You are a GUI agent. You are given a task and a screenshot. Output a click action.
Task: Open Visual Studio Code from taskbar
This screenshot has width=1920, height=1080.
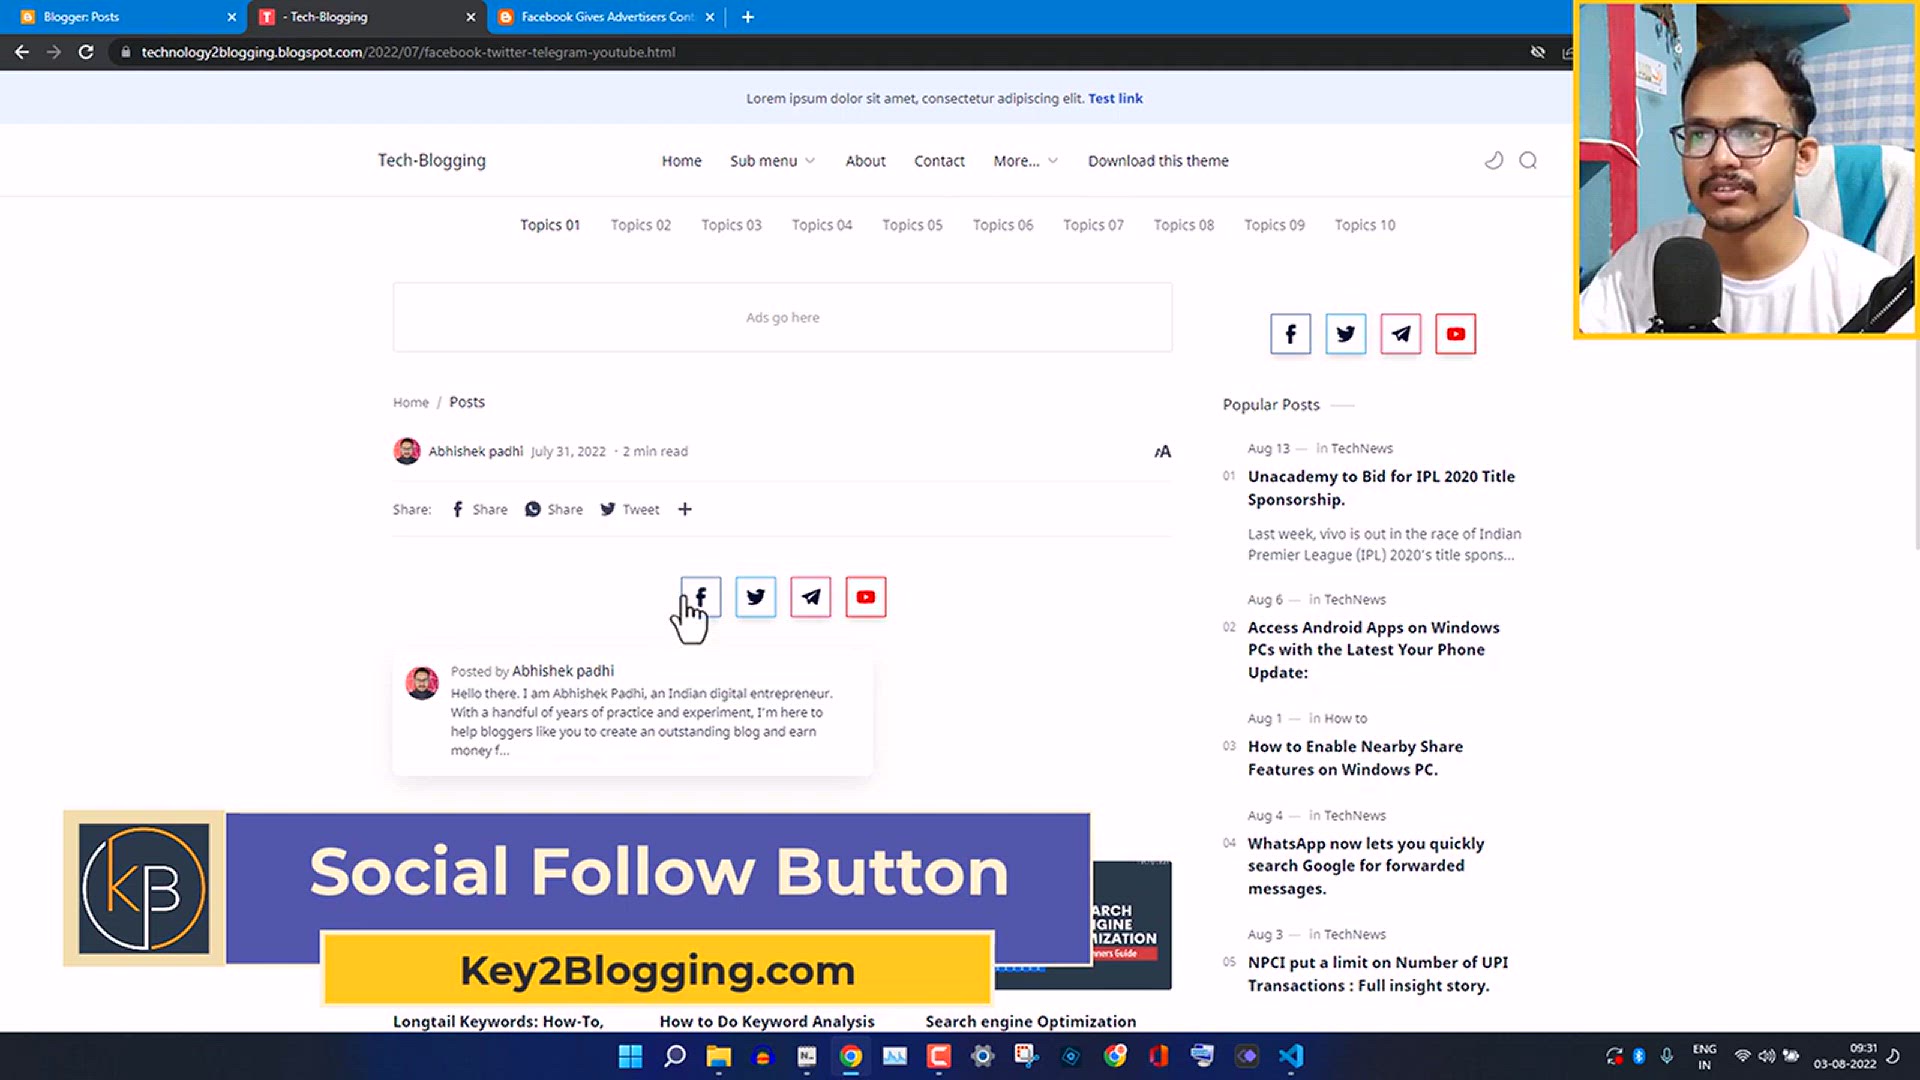1291,1056
